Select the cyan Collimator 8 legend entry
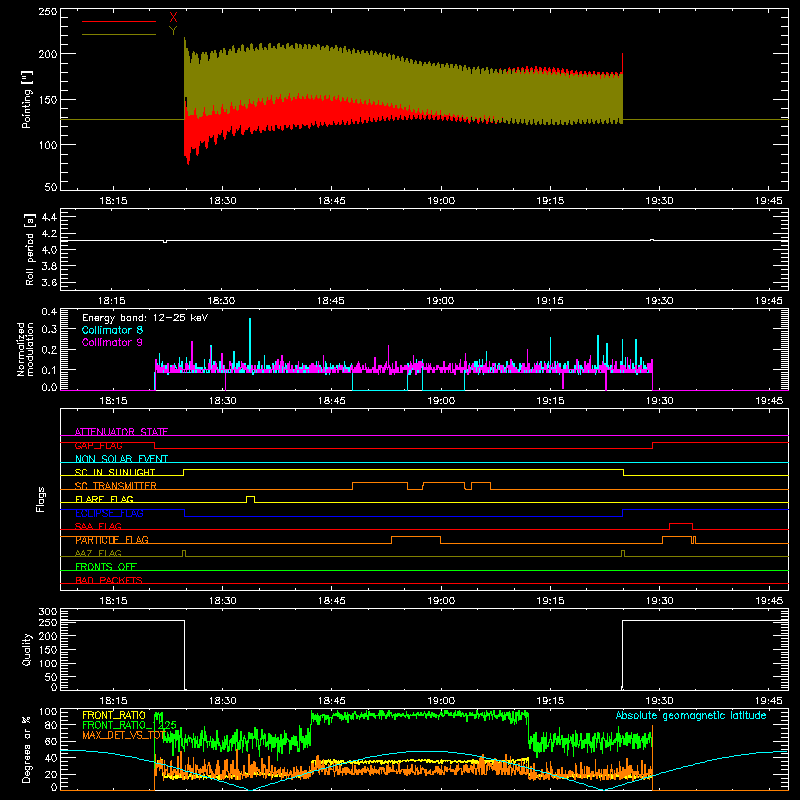Viewport: 800px width, 800px height. pyautogui.click(x=112, y=330)
